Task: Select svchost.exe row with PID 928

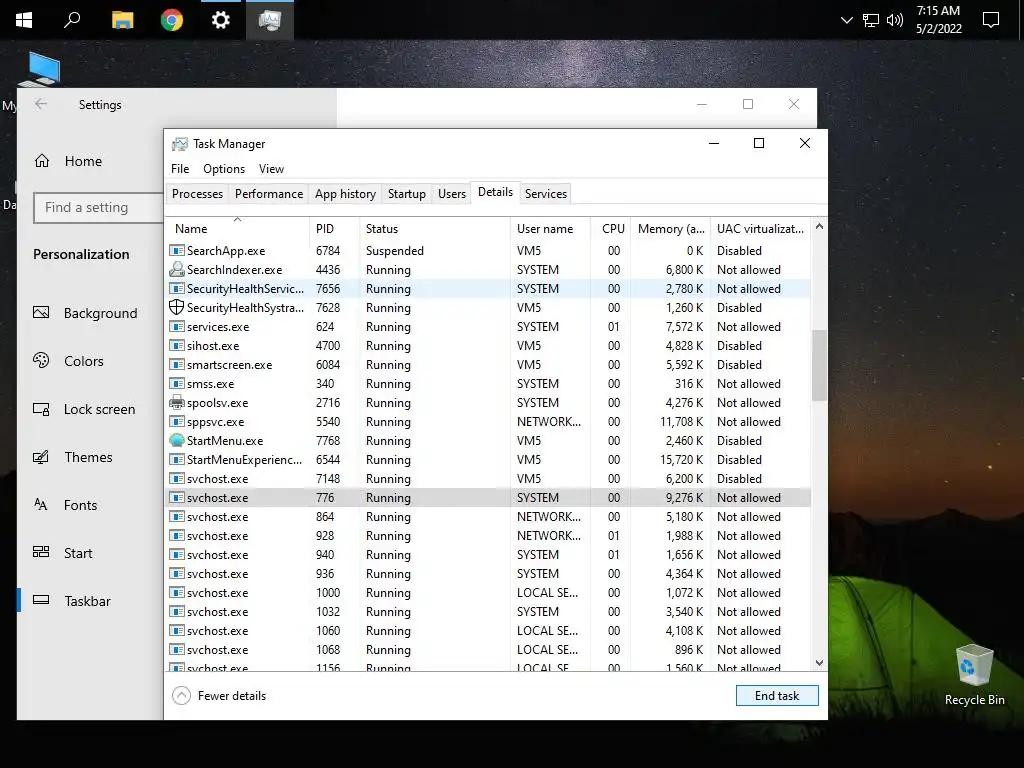Action: click(x=488, y=536)
